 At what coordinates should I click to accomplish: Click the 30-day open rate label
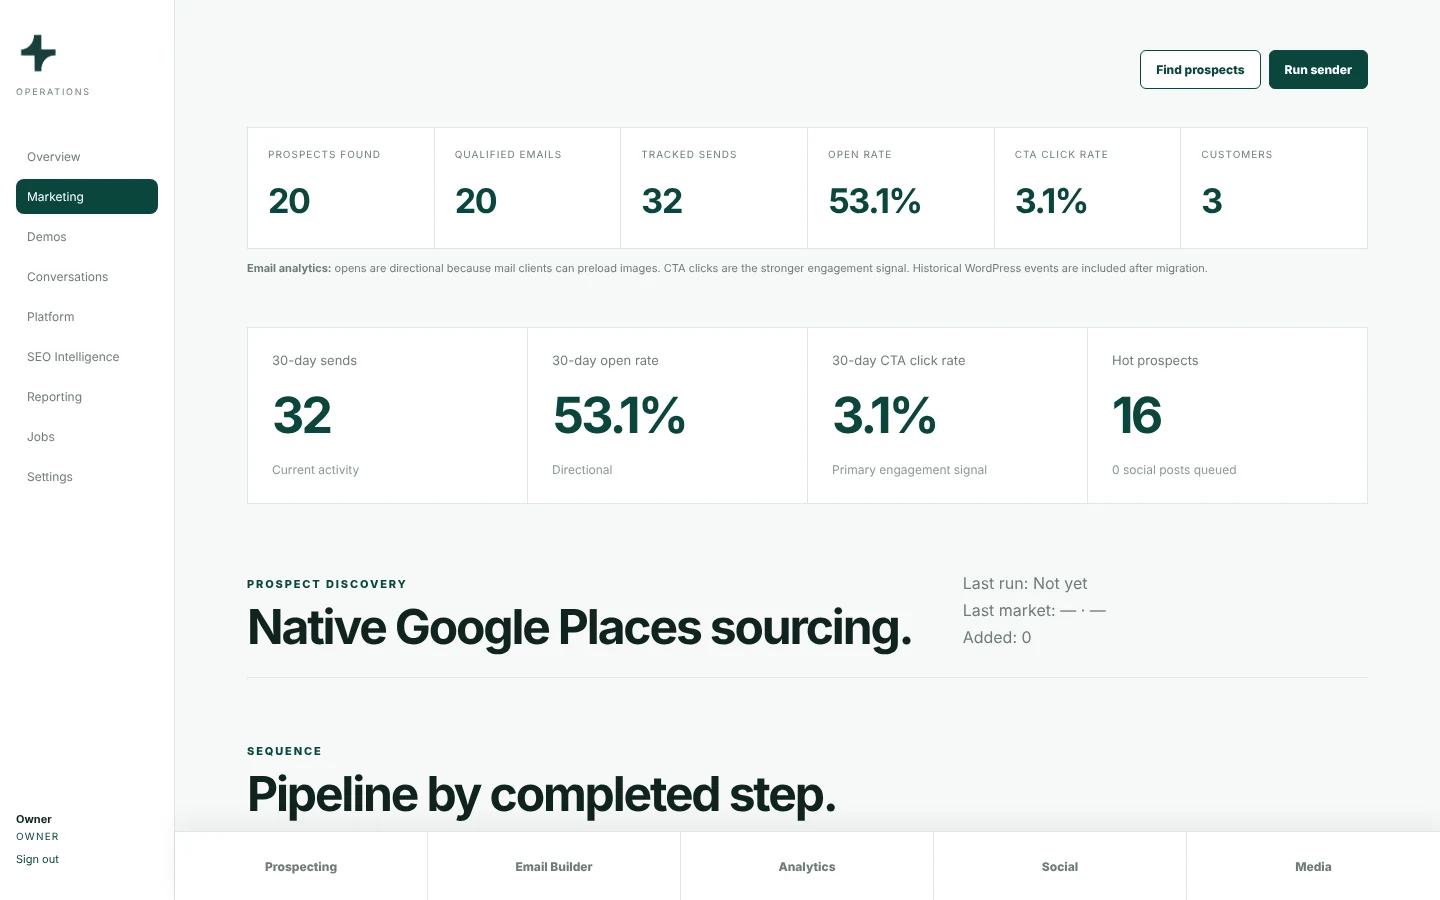pos(605,361)
